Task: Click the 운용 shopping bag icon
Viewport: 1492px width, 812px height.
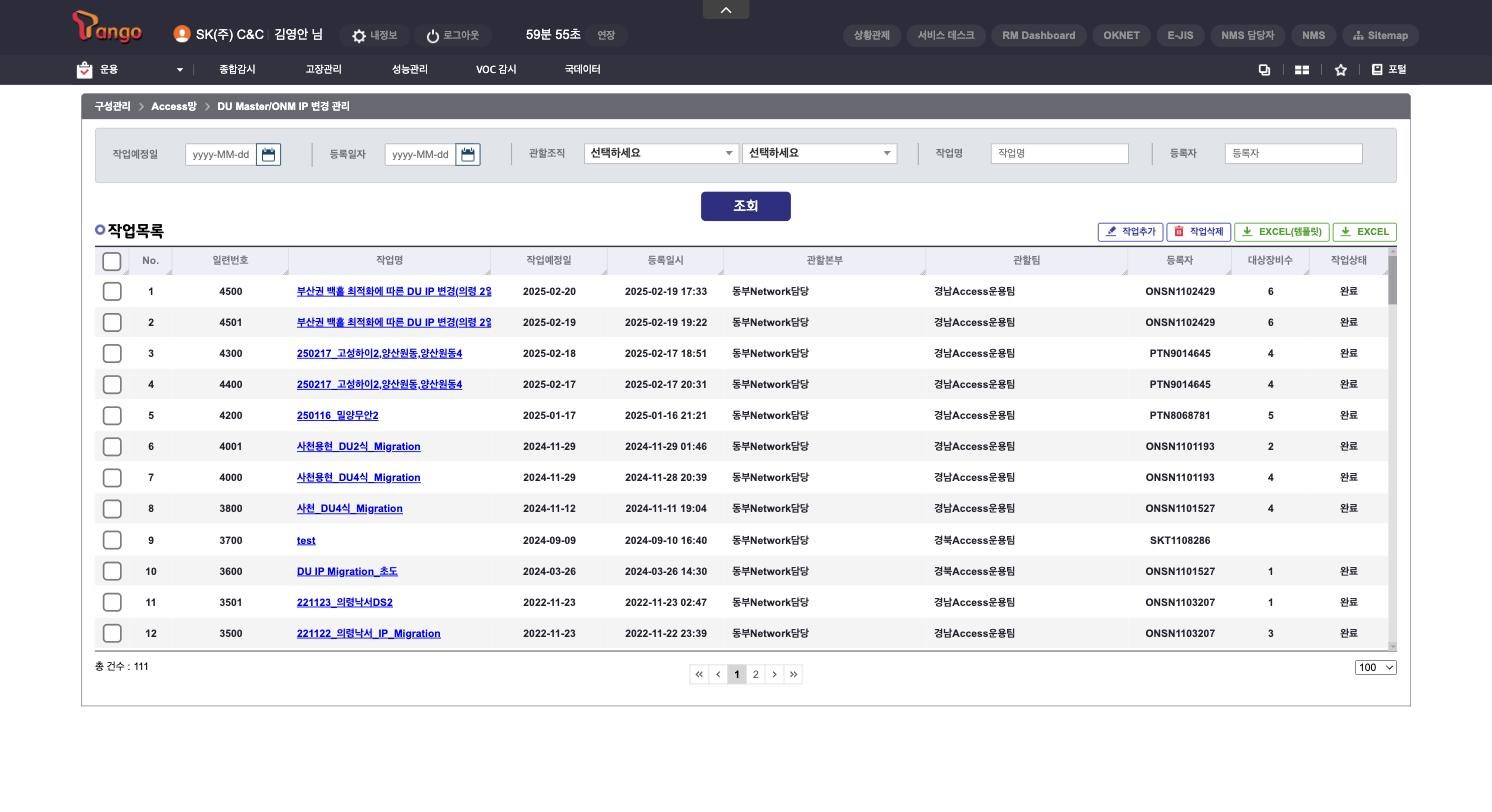Action: pos(84,70)
